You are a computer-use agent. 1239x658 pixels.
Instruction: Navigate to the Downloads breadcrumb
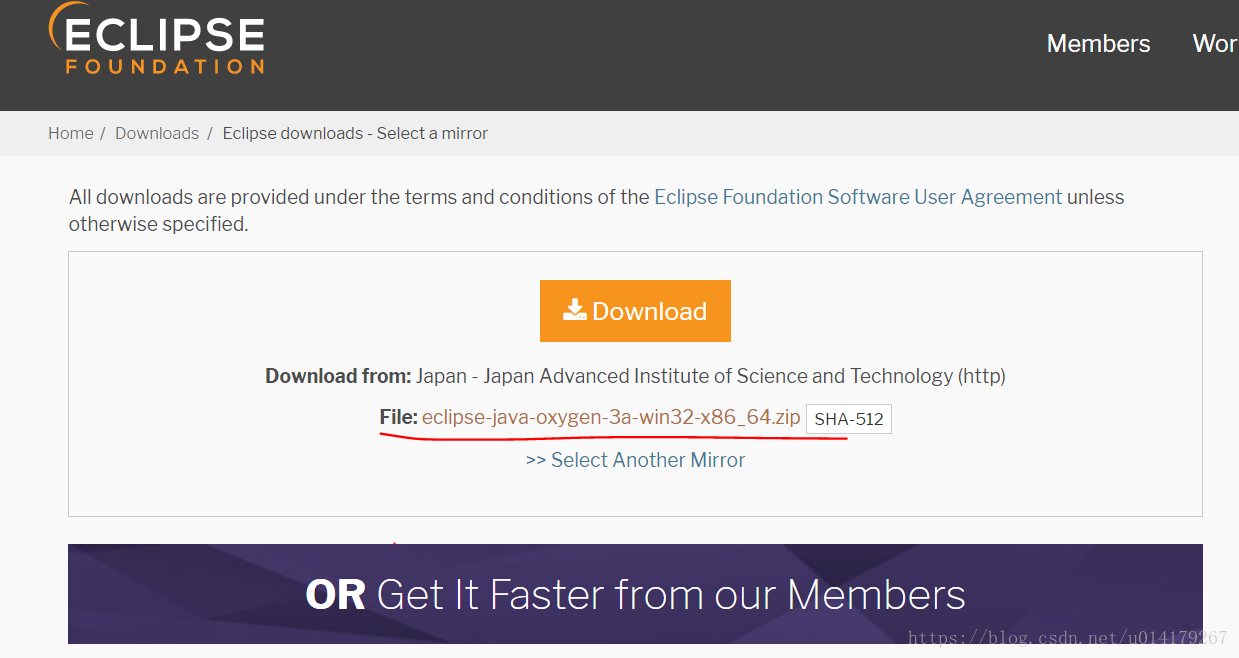[x=157, y=133]
